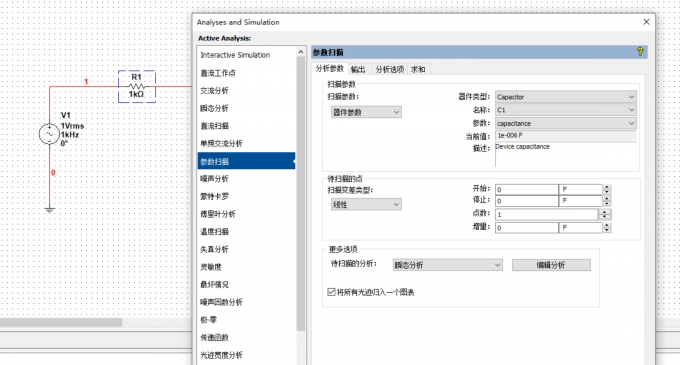Click the Device capacitance description text
The width and height of the screenshot is (680, 365).
coord(523,147)
